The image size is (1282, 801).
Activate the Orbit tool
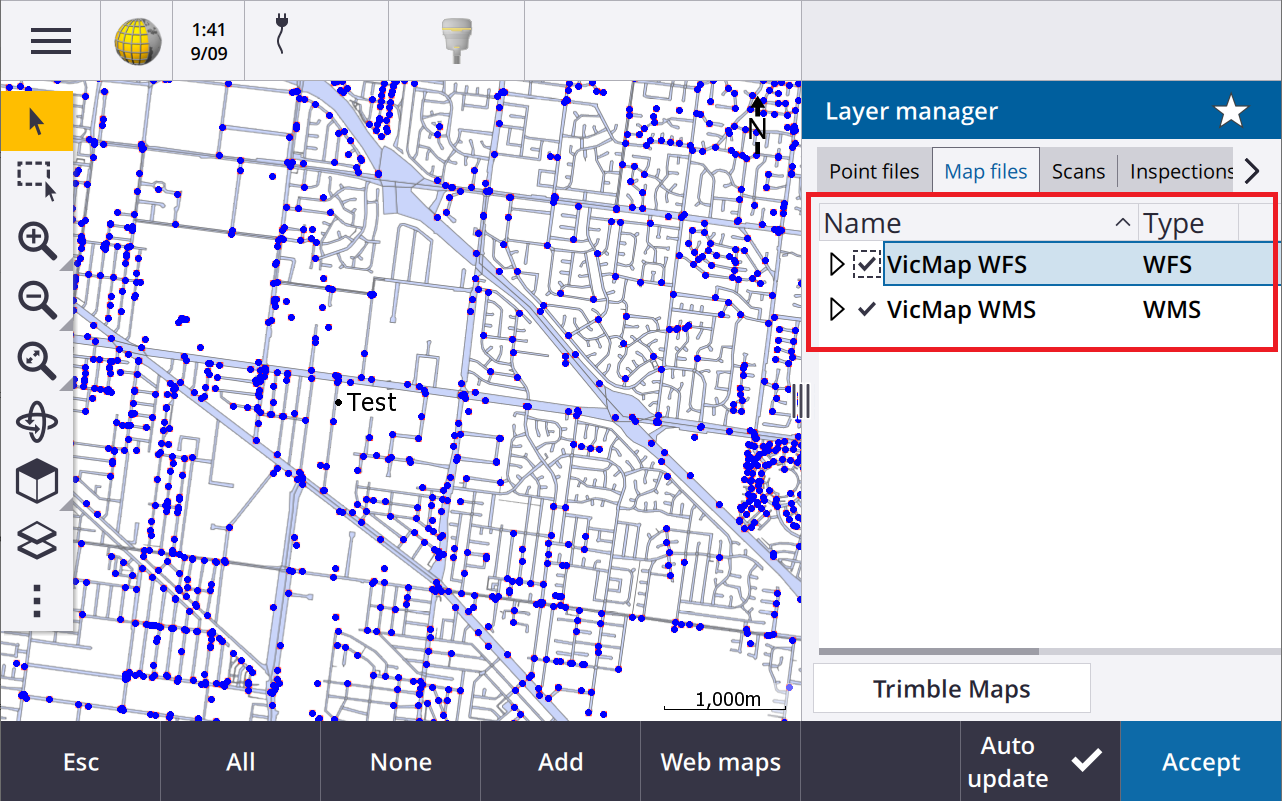[x=37, y=422]
